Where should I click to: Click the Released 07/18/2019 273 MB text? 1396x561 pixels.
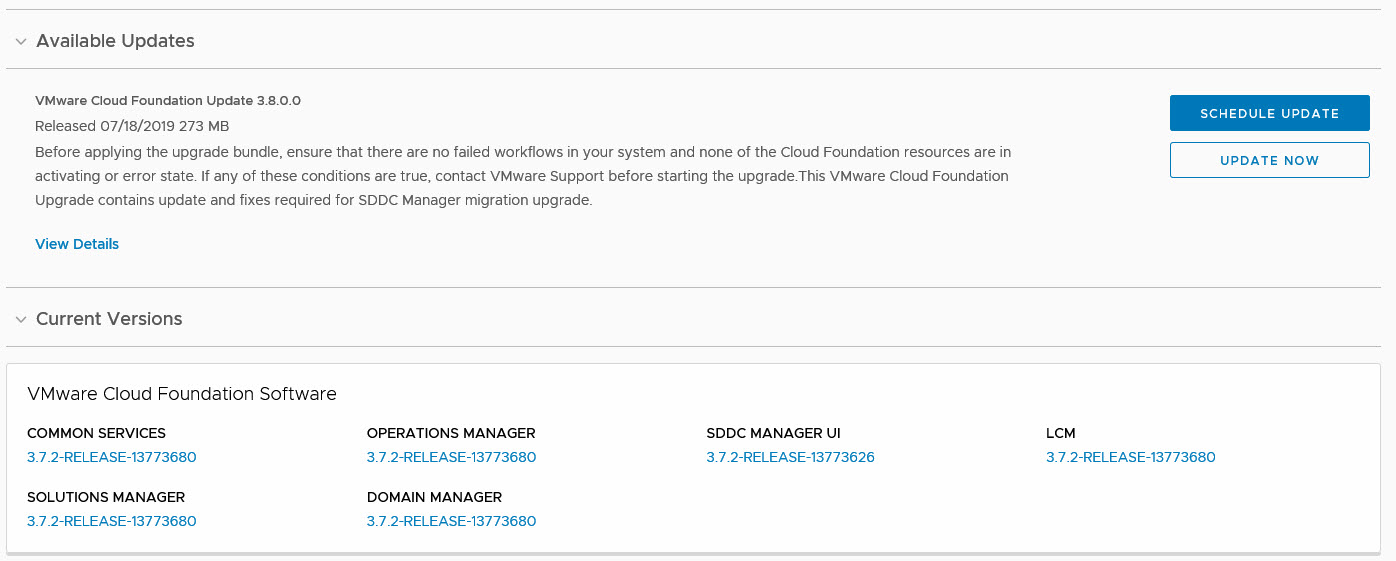(x=132, y=126)
